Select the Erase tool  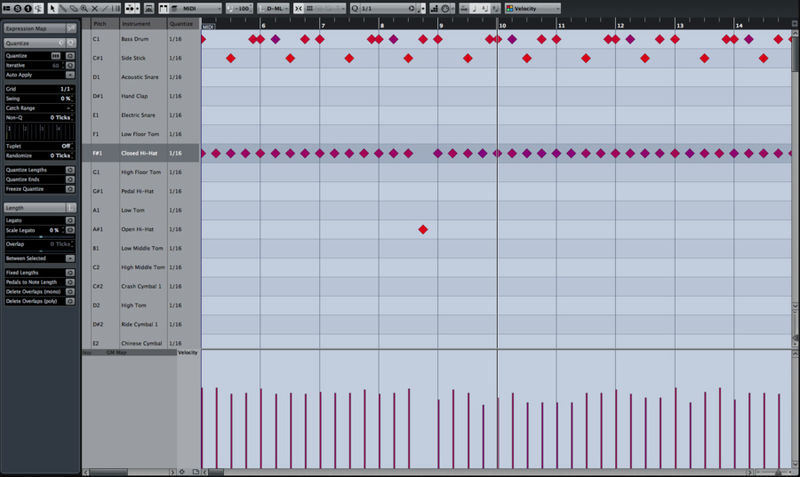pyautogui.click(x=73, y=8)
